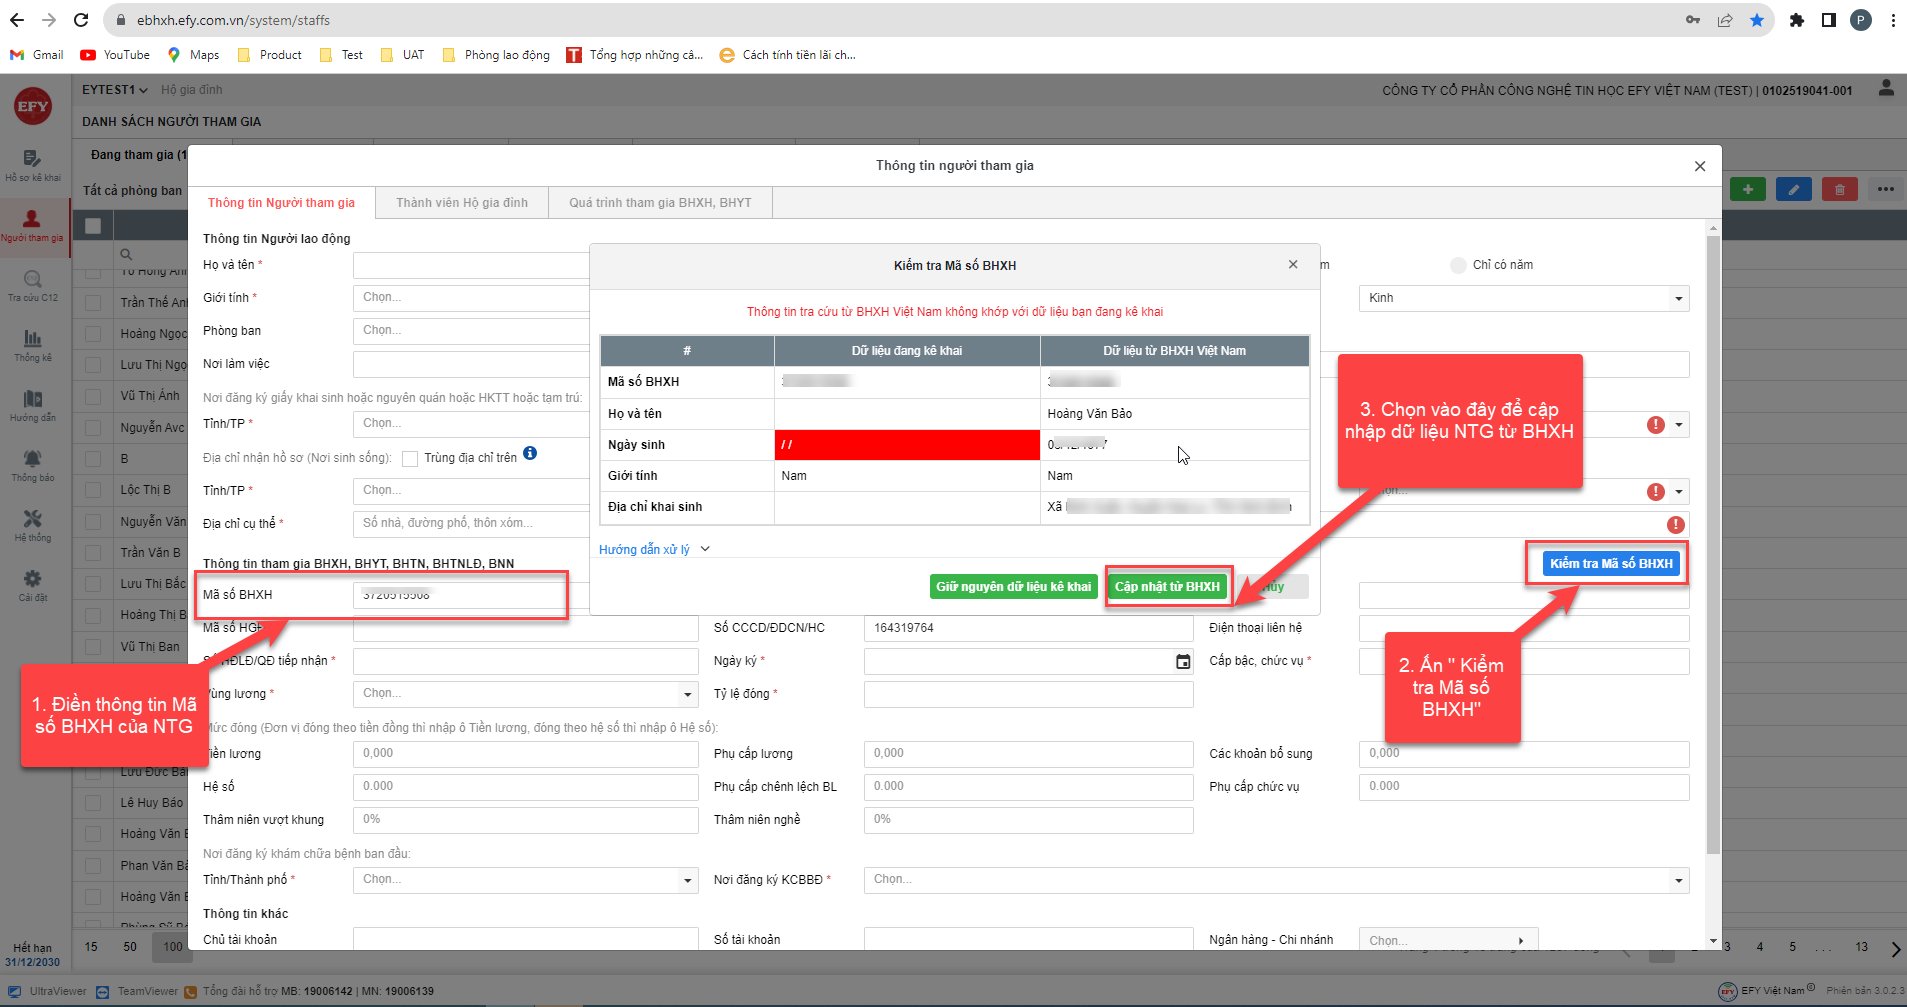Open Tra cứu C12 sidebar icon
This screenshot has height=1007, width=1907.
click(32, 280)
